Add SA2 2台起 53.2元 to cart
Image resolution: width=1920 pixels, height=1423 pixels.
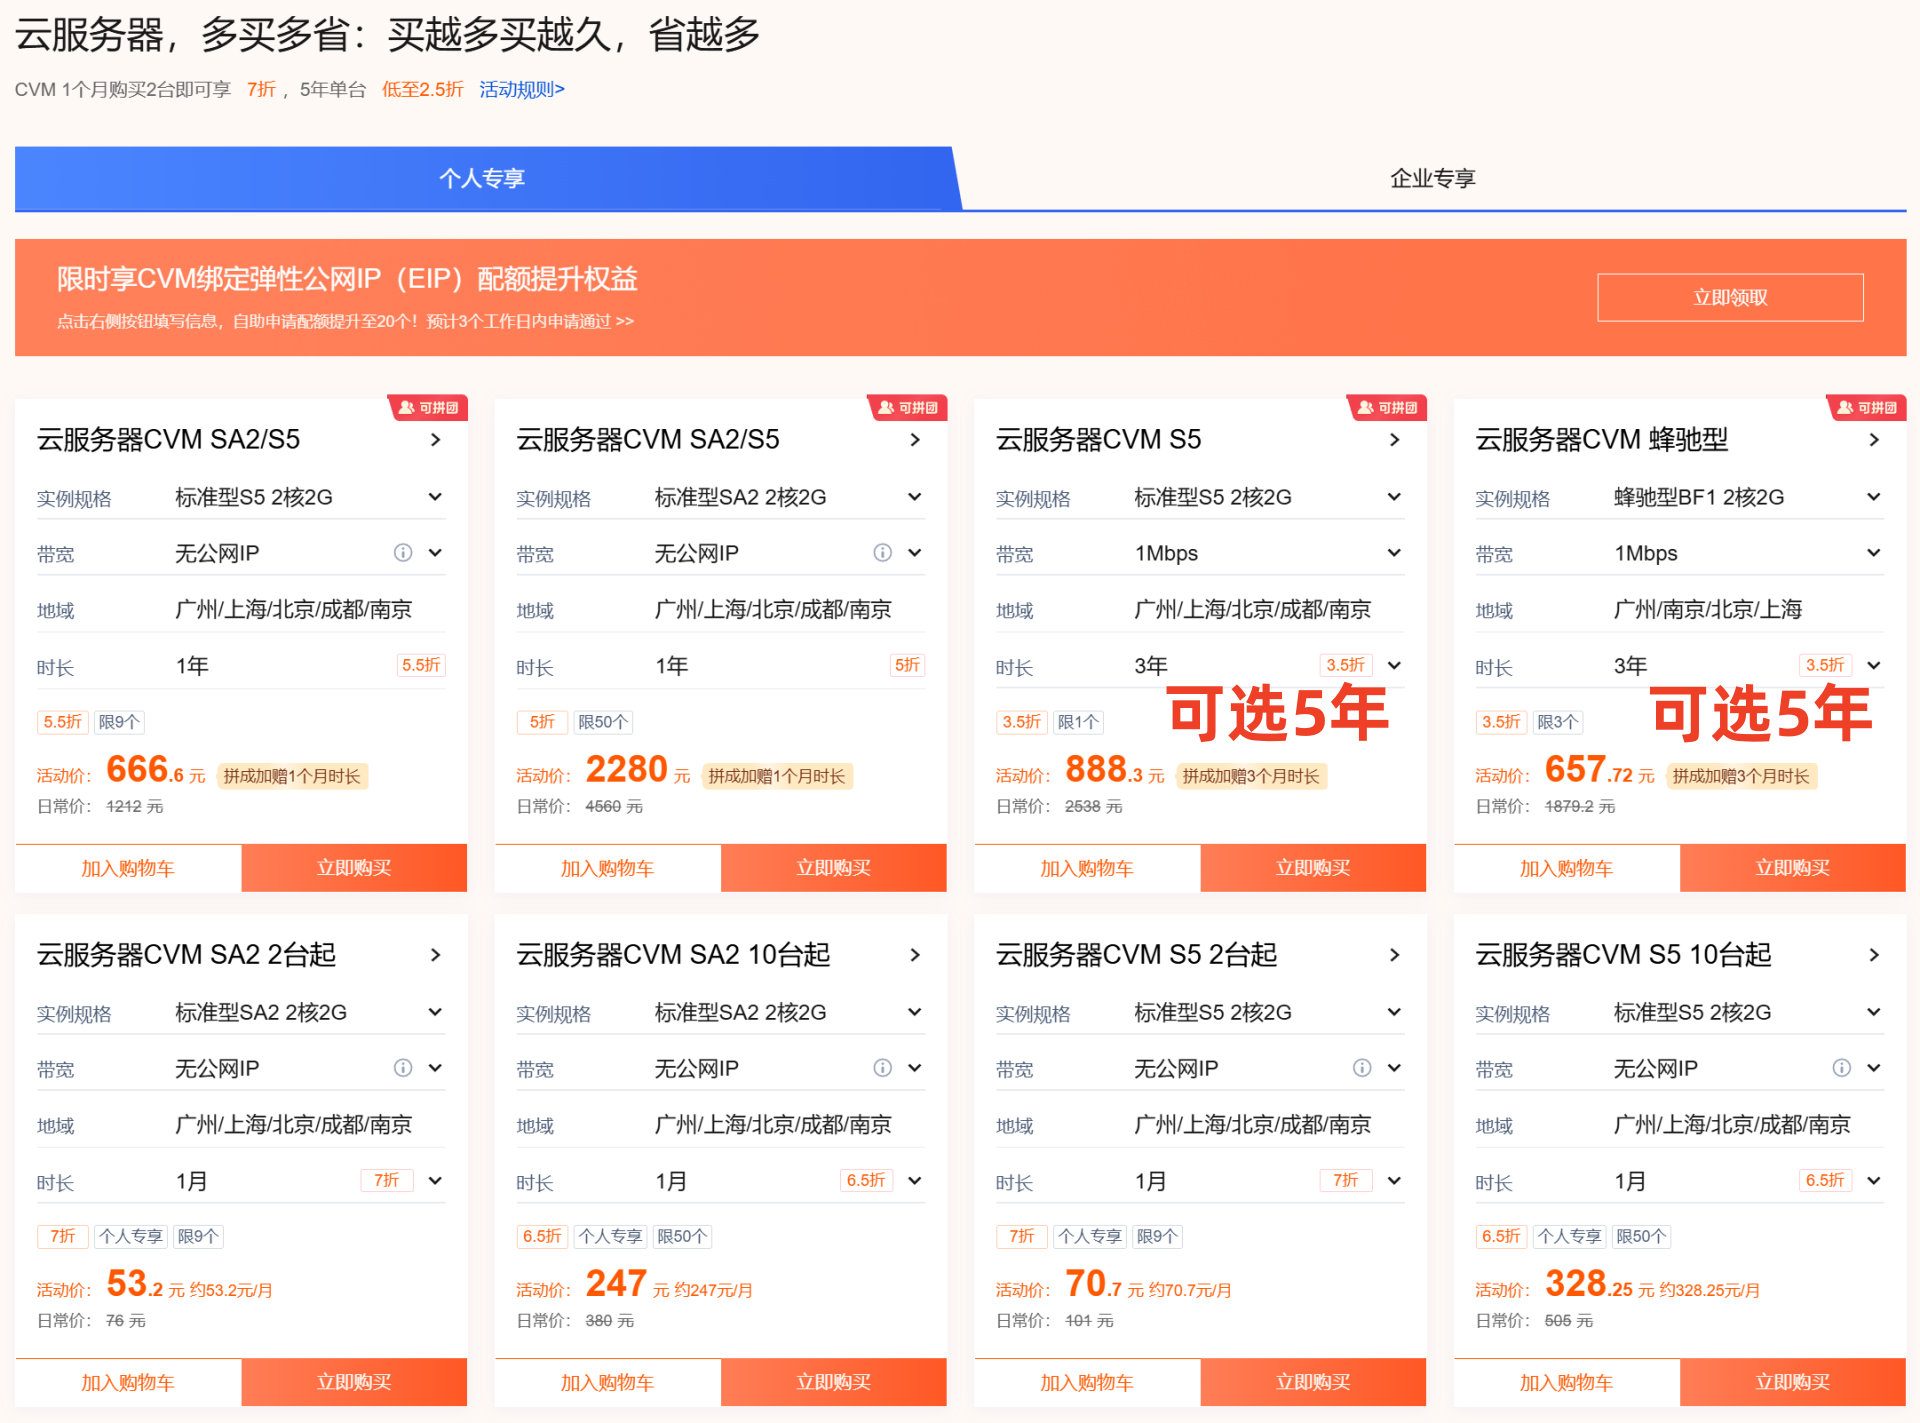coord(128,1382)
